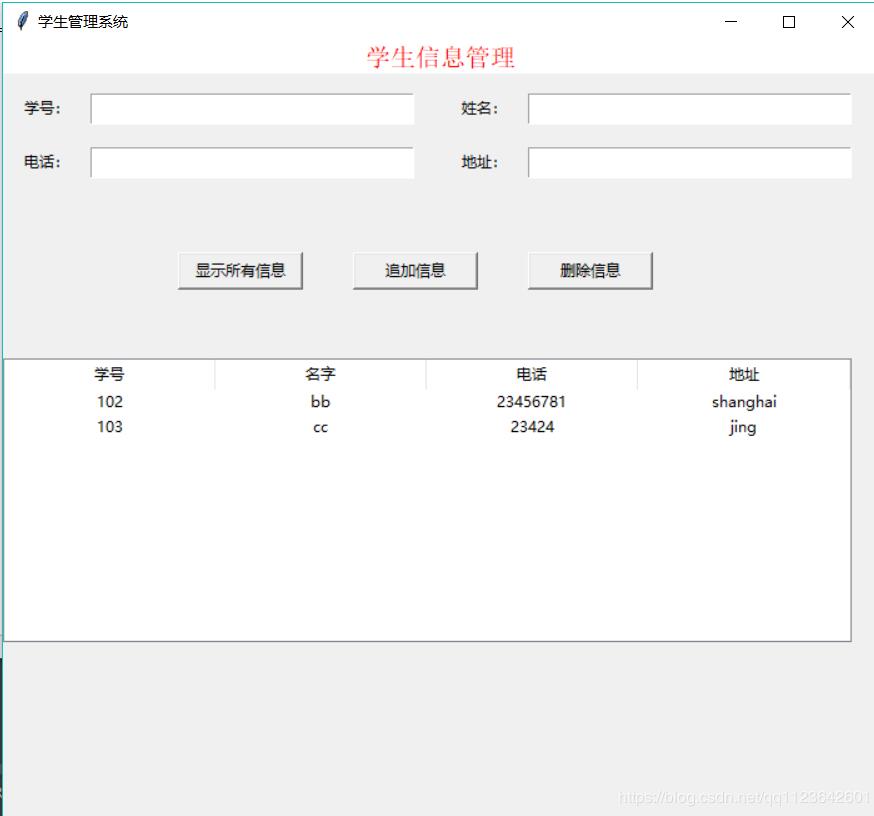
Task: Click the blog.csdn.net watermark link
Action: click(x=745, y=799)
